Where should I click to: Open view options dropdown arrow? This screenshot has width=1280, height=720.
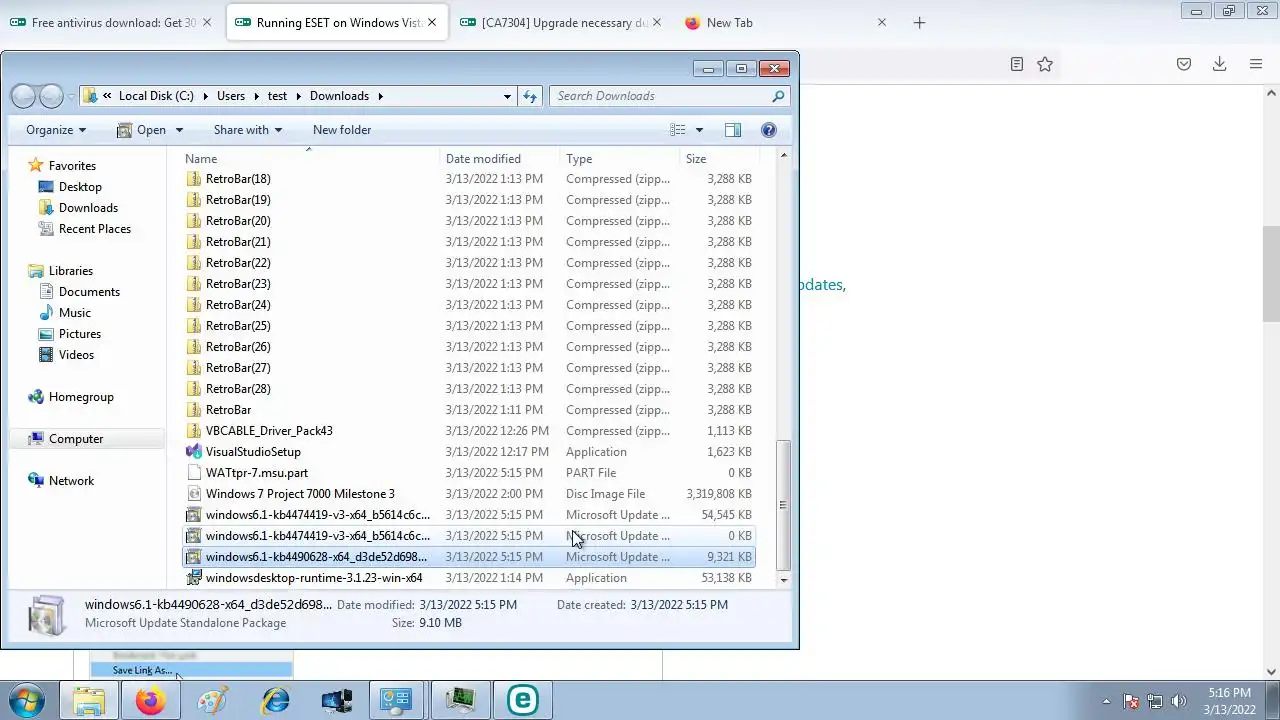pos(699,130)
